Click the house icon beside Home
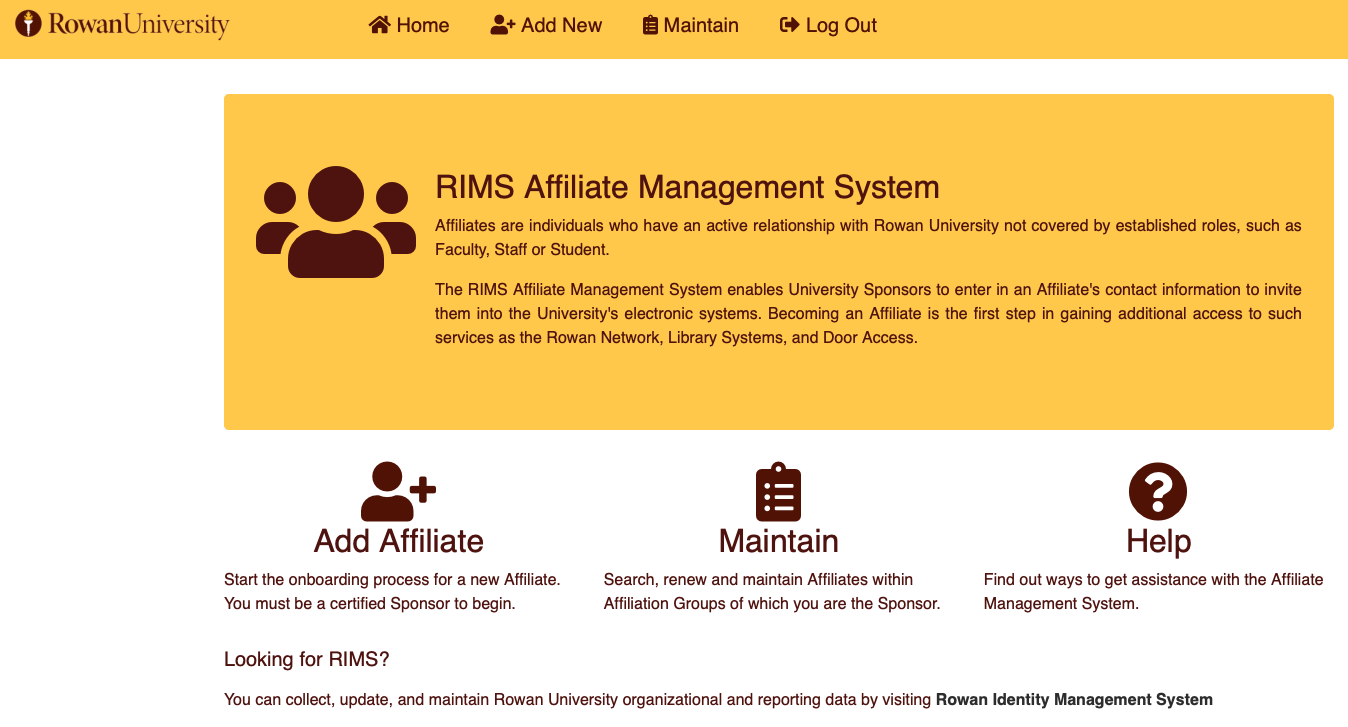Viewport: 1348px width, 727px height. 379,25
